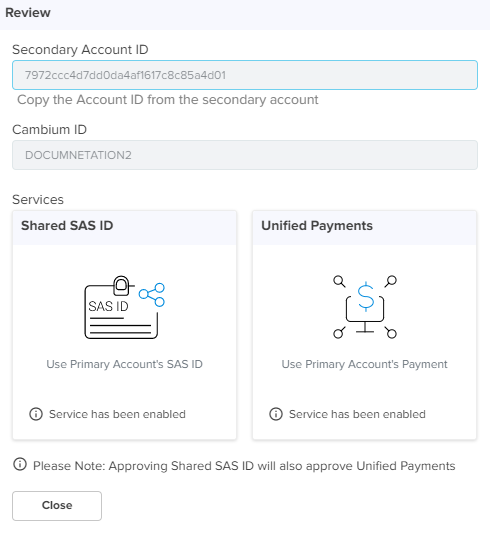Select the Unified Payments card header
490x533 pixels.
pyautogui.click(x=364, y=227)
